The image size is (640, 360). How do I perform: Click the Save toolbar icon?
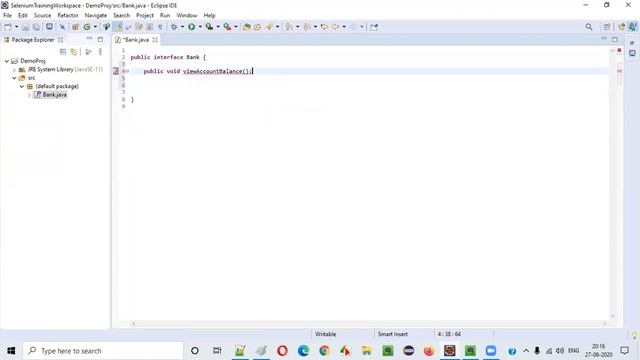[25, 27]
